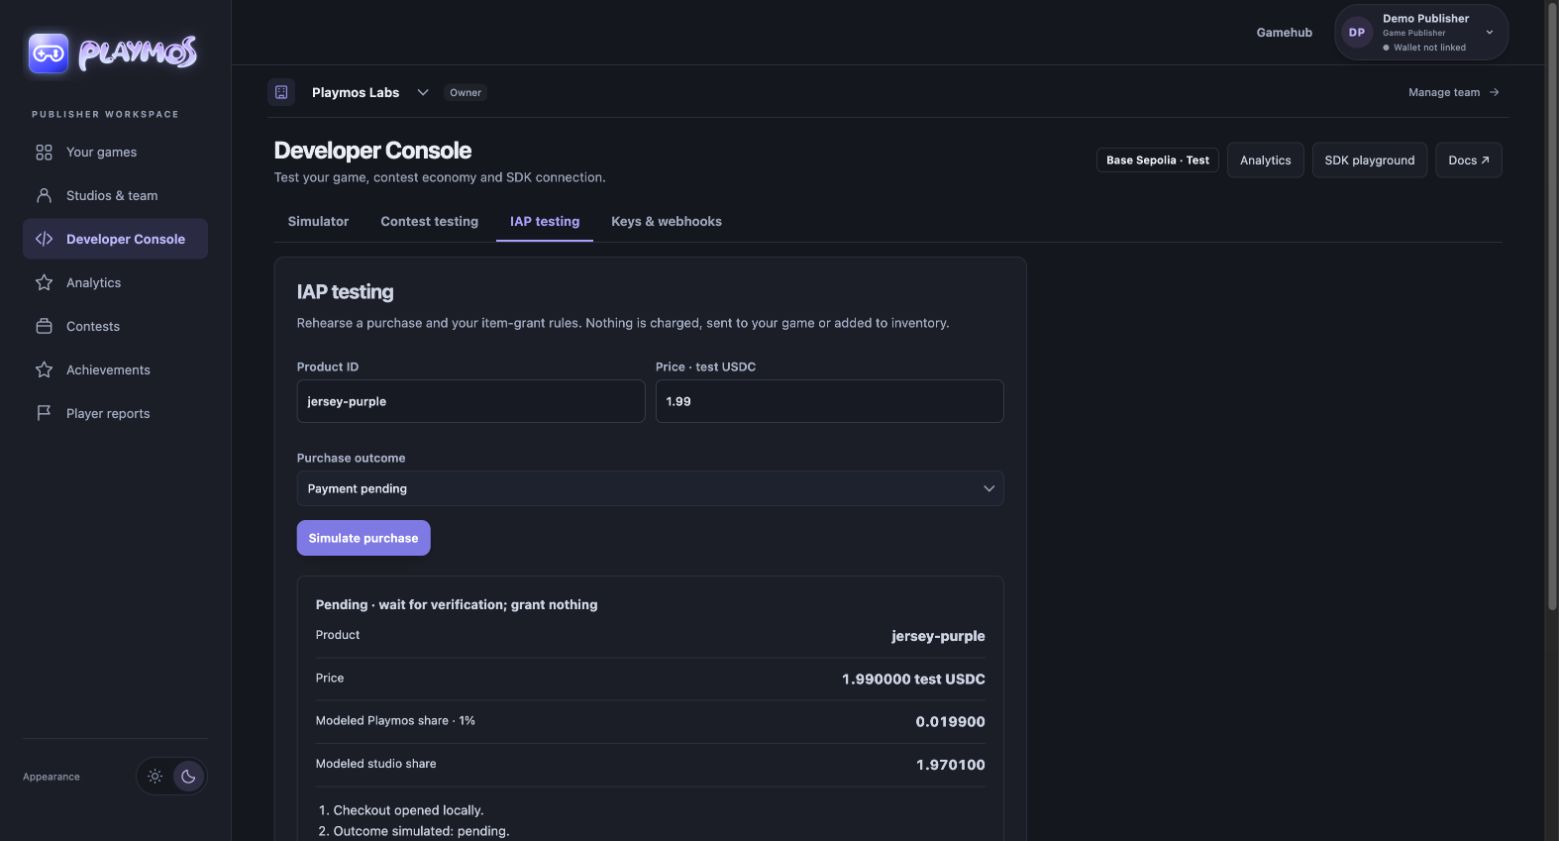This screenshot has height=841, width=1559.
Task: Click the modeled studio share value 1.970100
Action: 950,765
